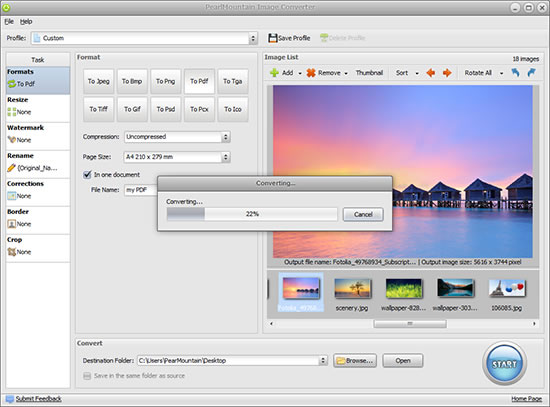The image size is (550, 407).
Task: Click the Task panel header
Action: point(38,60)
